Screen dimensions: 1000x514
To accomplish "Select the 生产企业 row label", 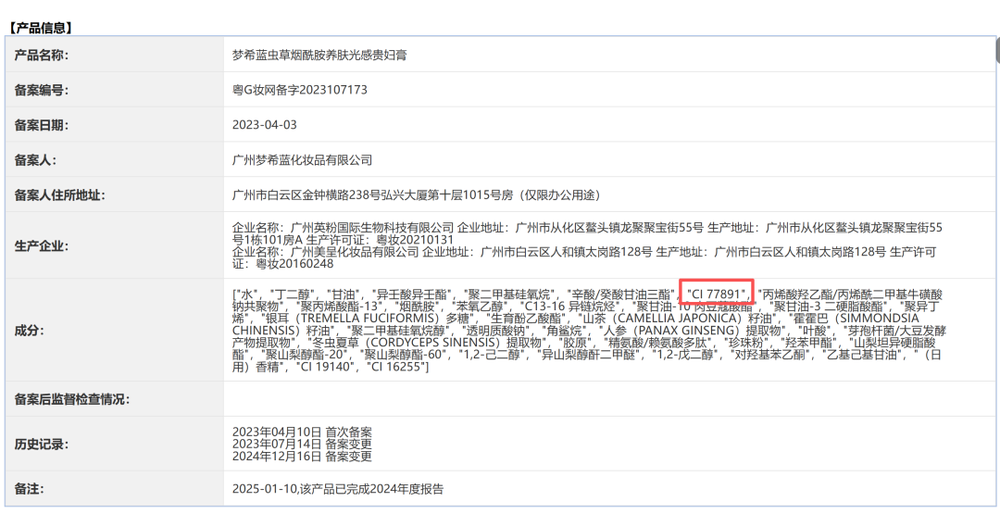I will [41, 246].
